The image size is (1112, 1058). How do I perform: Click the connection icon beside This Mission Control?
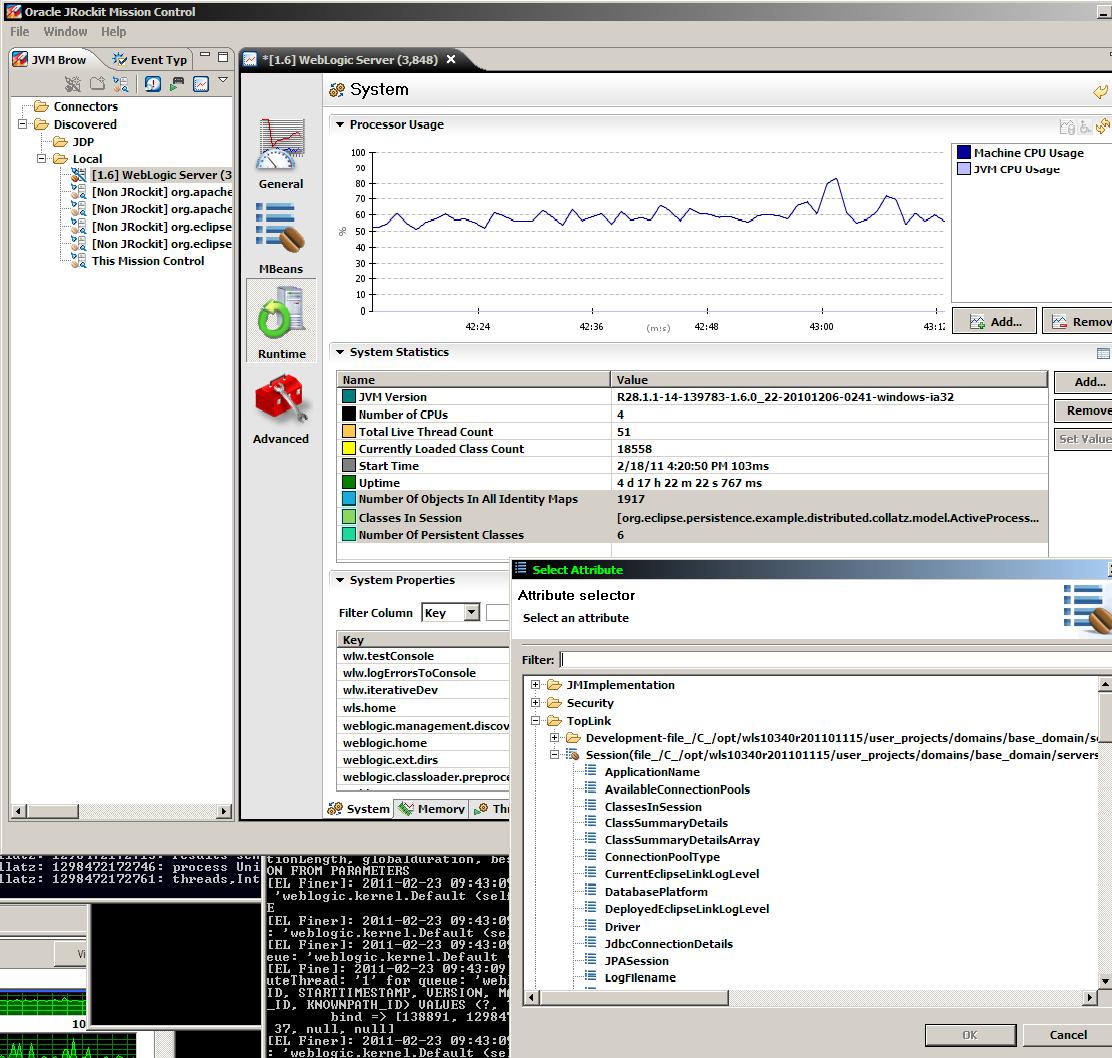click(78, 261)
